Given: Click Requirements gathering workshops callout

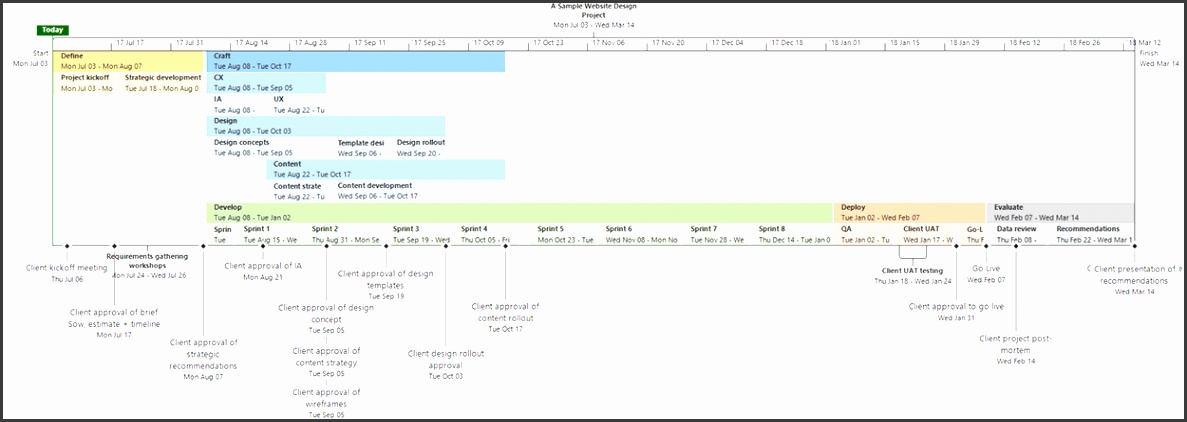Looking at the screenshot, I should coord(147,265).
